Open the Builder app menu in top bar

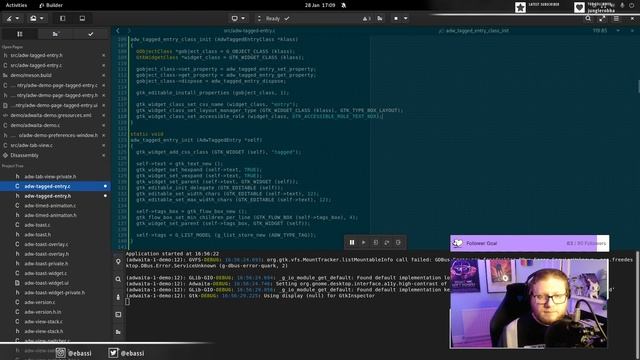(51, 5)
